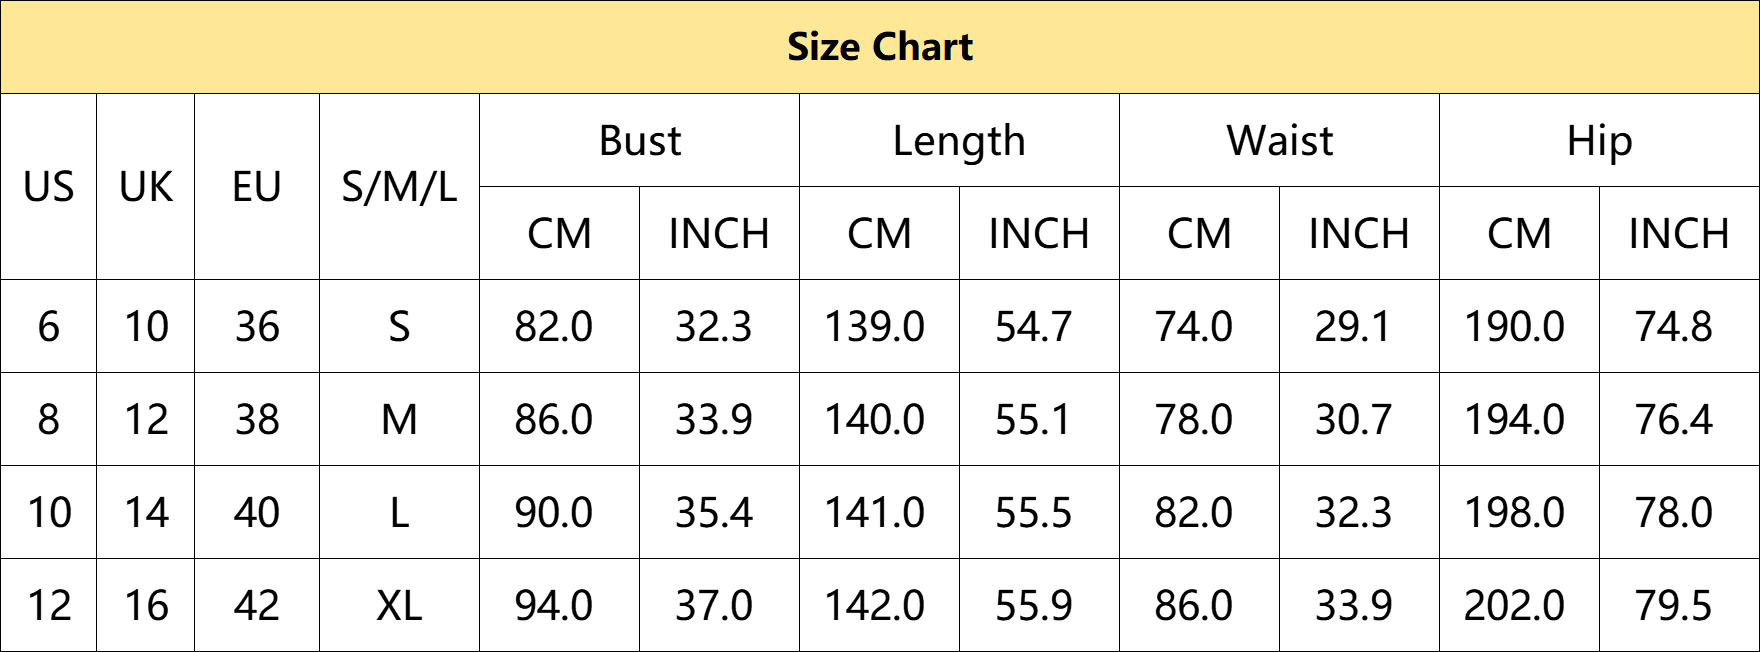Click the 79.5 hip inch cell
The image size is (1760, 652).
[x=1680, y=606]
